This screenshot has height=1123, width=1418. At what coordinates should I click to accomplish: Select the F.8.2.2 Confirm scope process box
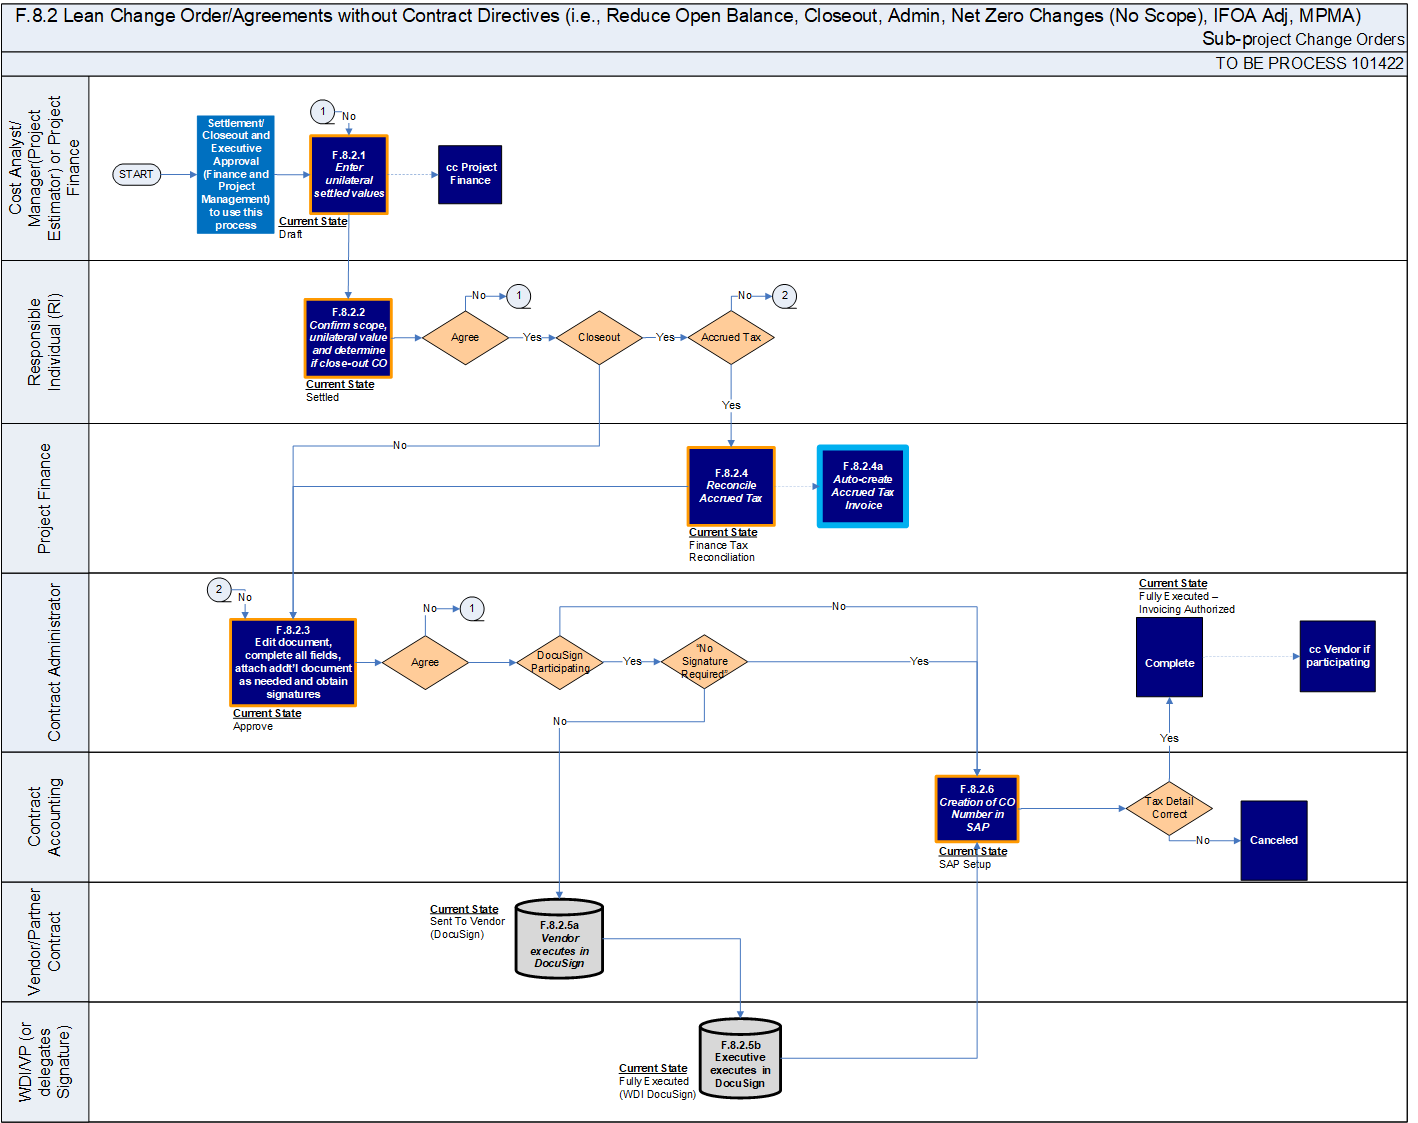[348, 338]
